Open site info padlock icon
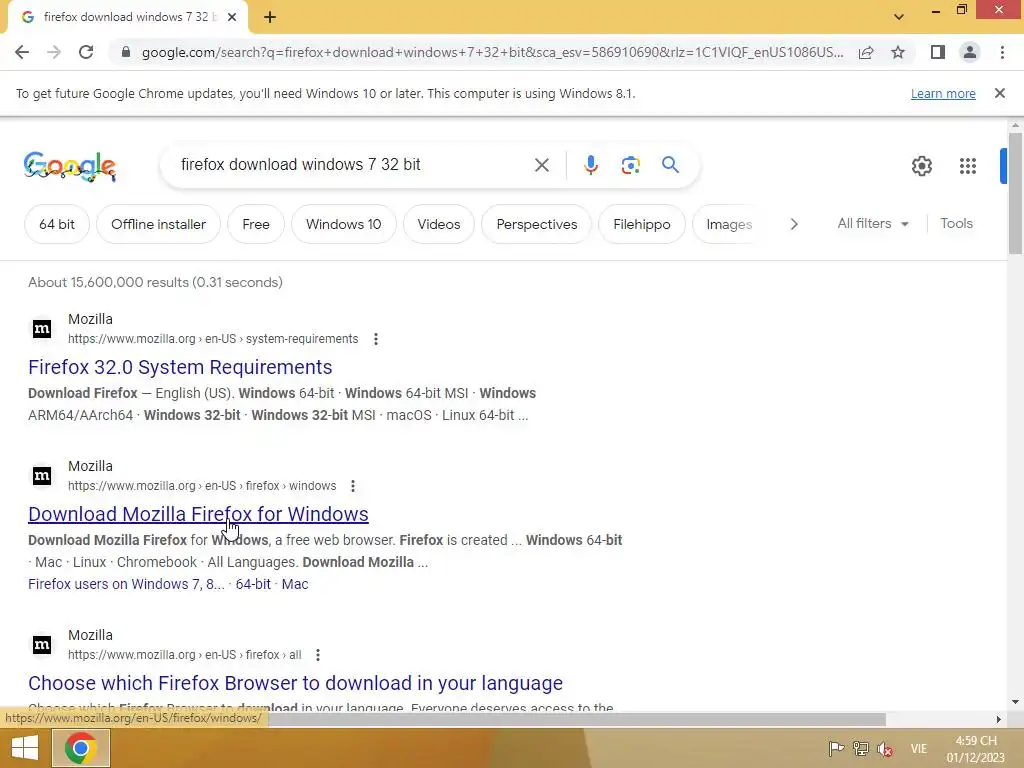Viewport: 1024px width, 768px height. 126,52
